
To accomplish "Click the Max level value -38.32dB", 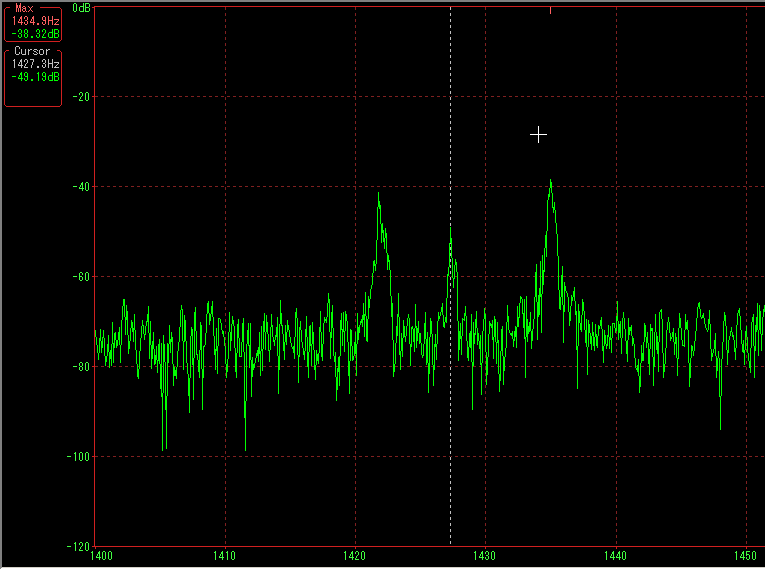I will (36, 34).
